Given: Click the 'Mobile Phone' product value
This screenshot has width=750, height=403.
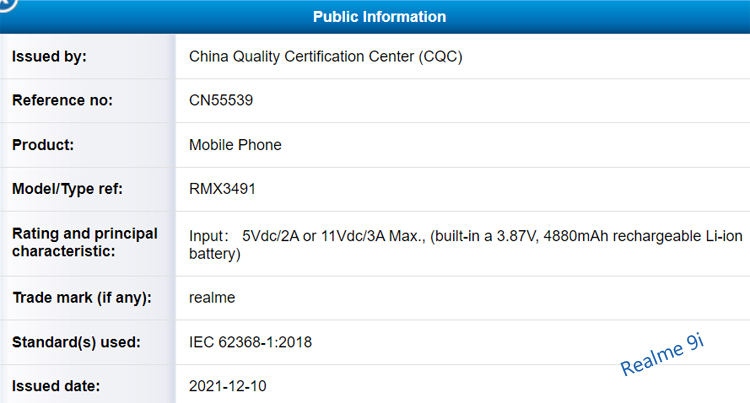Looking at the screenshot, I should tap(235, 144).
